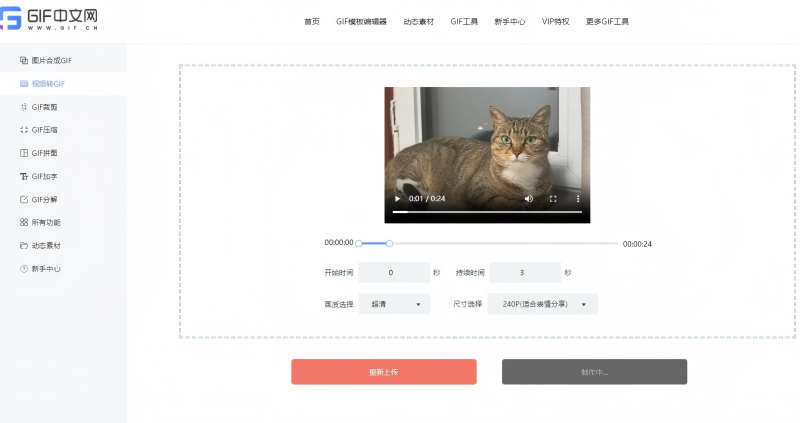The width and height of the screenshot is (800, 423).
Task: Click the 图片合成GIF sidebar icon
Action: coord(23,60)
